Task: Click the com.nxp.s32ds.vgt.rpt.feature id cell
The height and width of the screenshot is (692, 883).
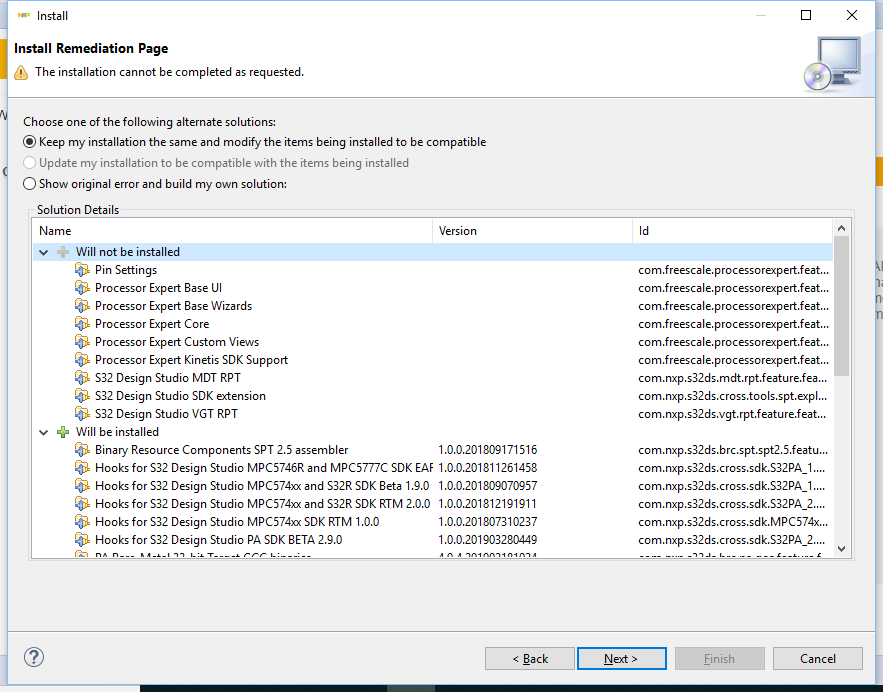Action: (x=733, y=414)
